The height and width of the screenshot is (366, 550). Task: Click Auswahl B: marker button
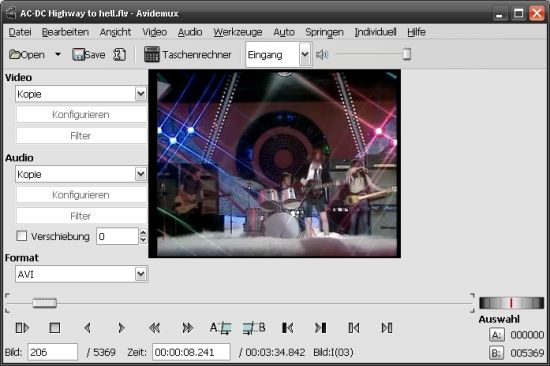497,353
